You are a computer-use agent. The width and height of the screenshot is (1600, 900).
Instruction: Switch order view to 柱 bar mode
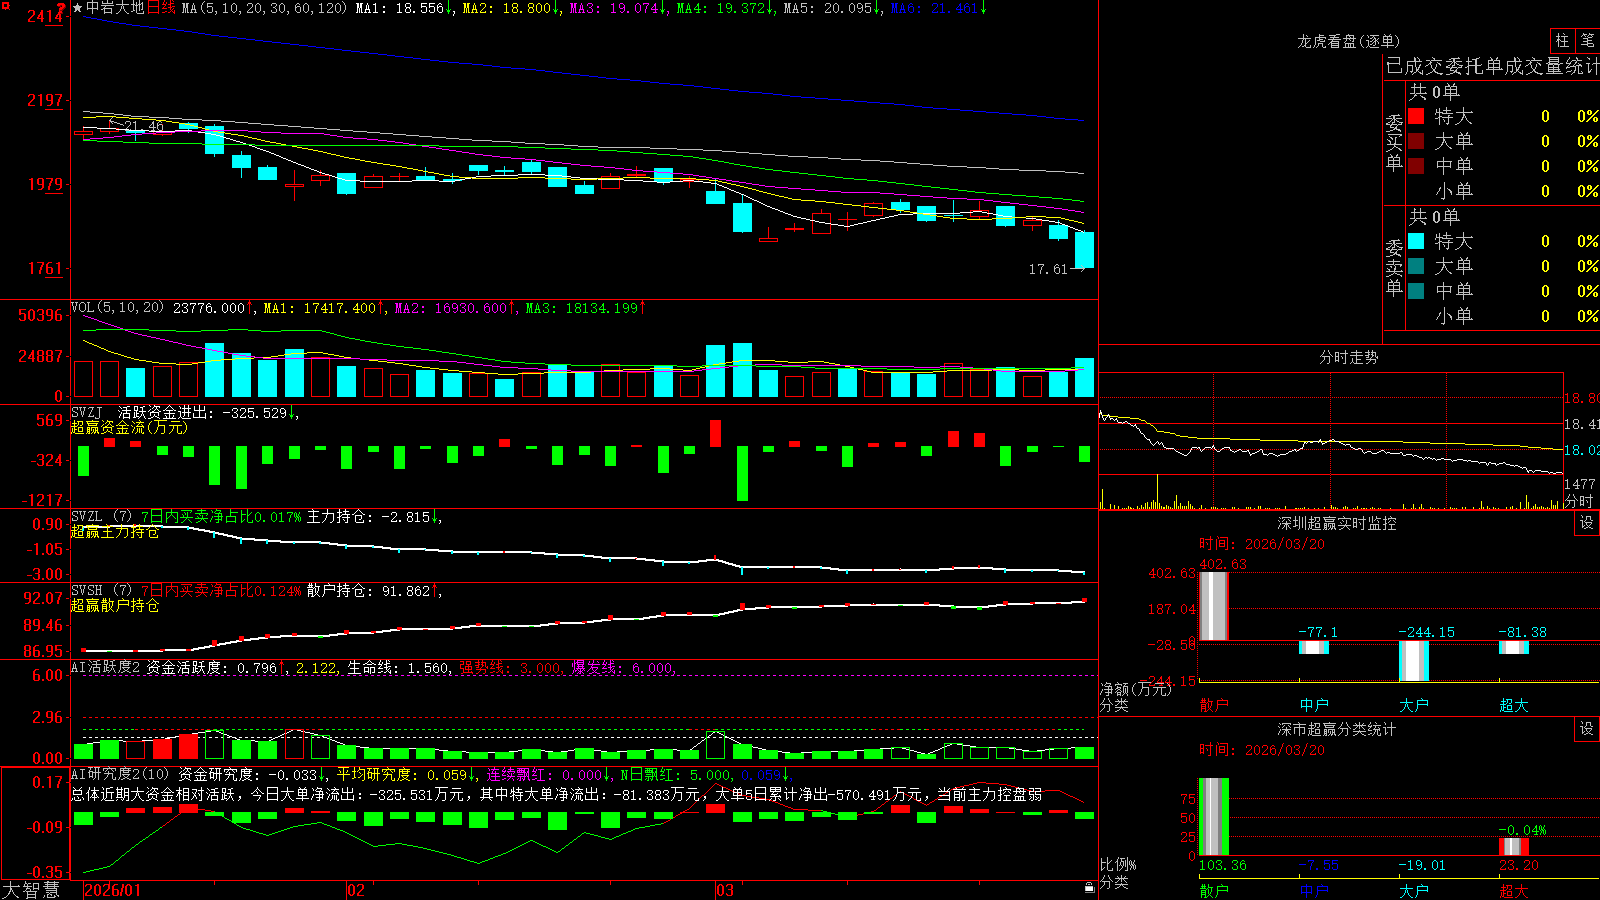click(x=1562, y=41)
